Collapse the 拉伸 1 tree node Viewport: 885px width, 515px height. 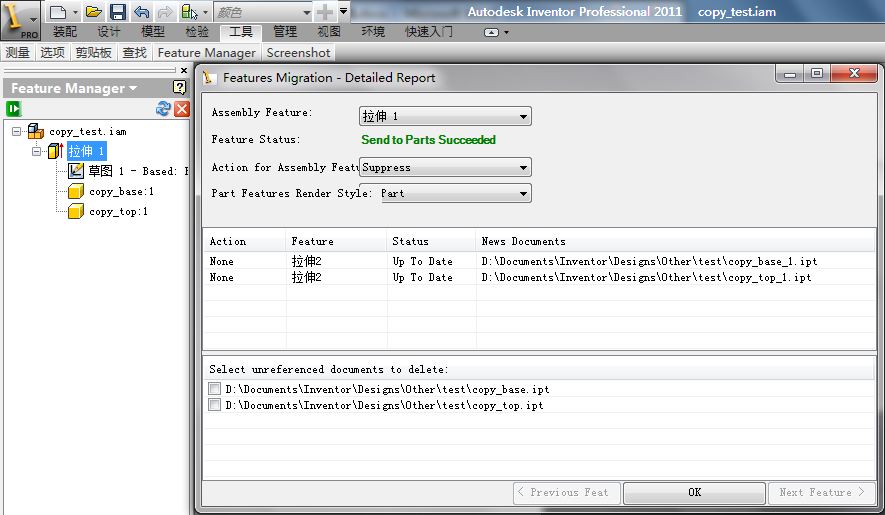pos(36,151)
